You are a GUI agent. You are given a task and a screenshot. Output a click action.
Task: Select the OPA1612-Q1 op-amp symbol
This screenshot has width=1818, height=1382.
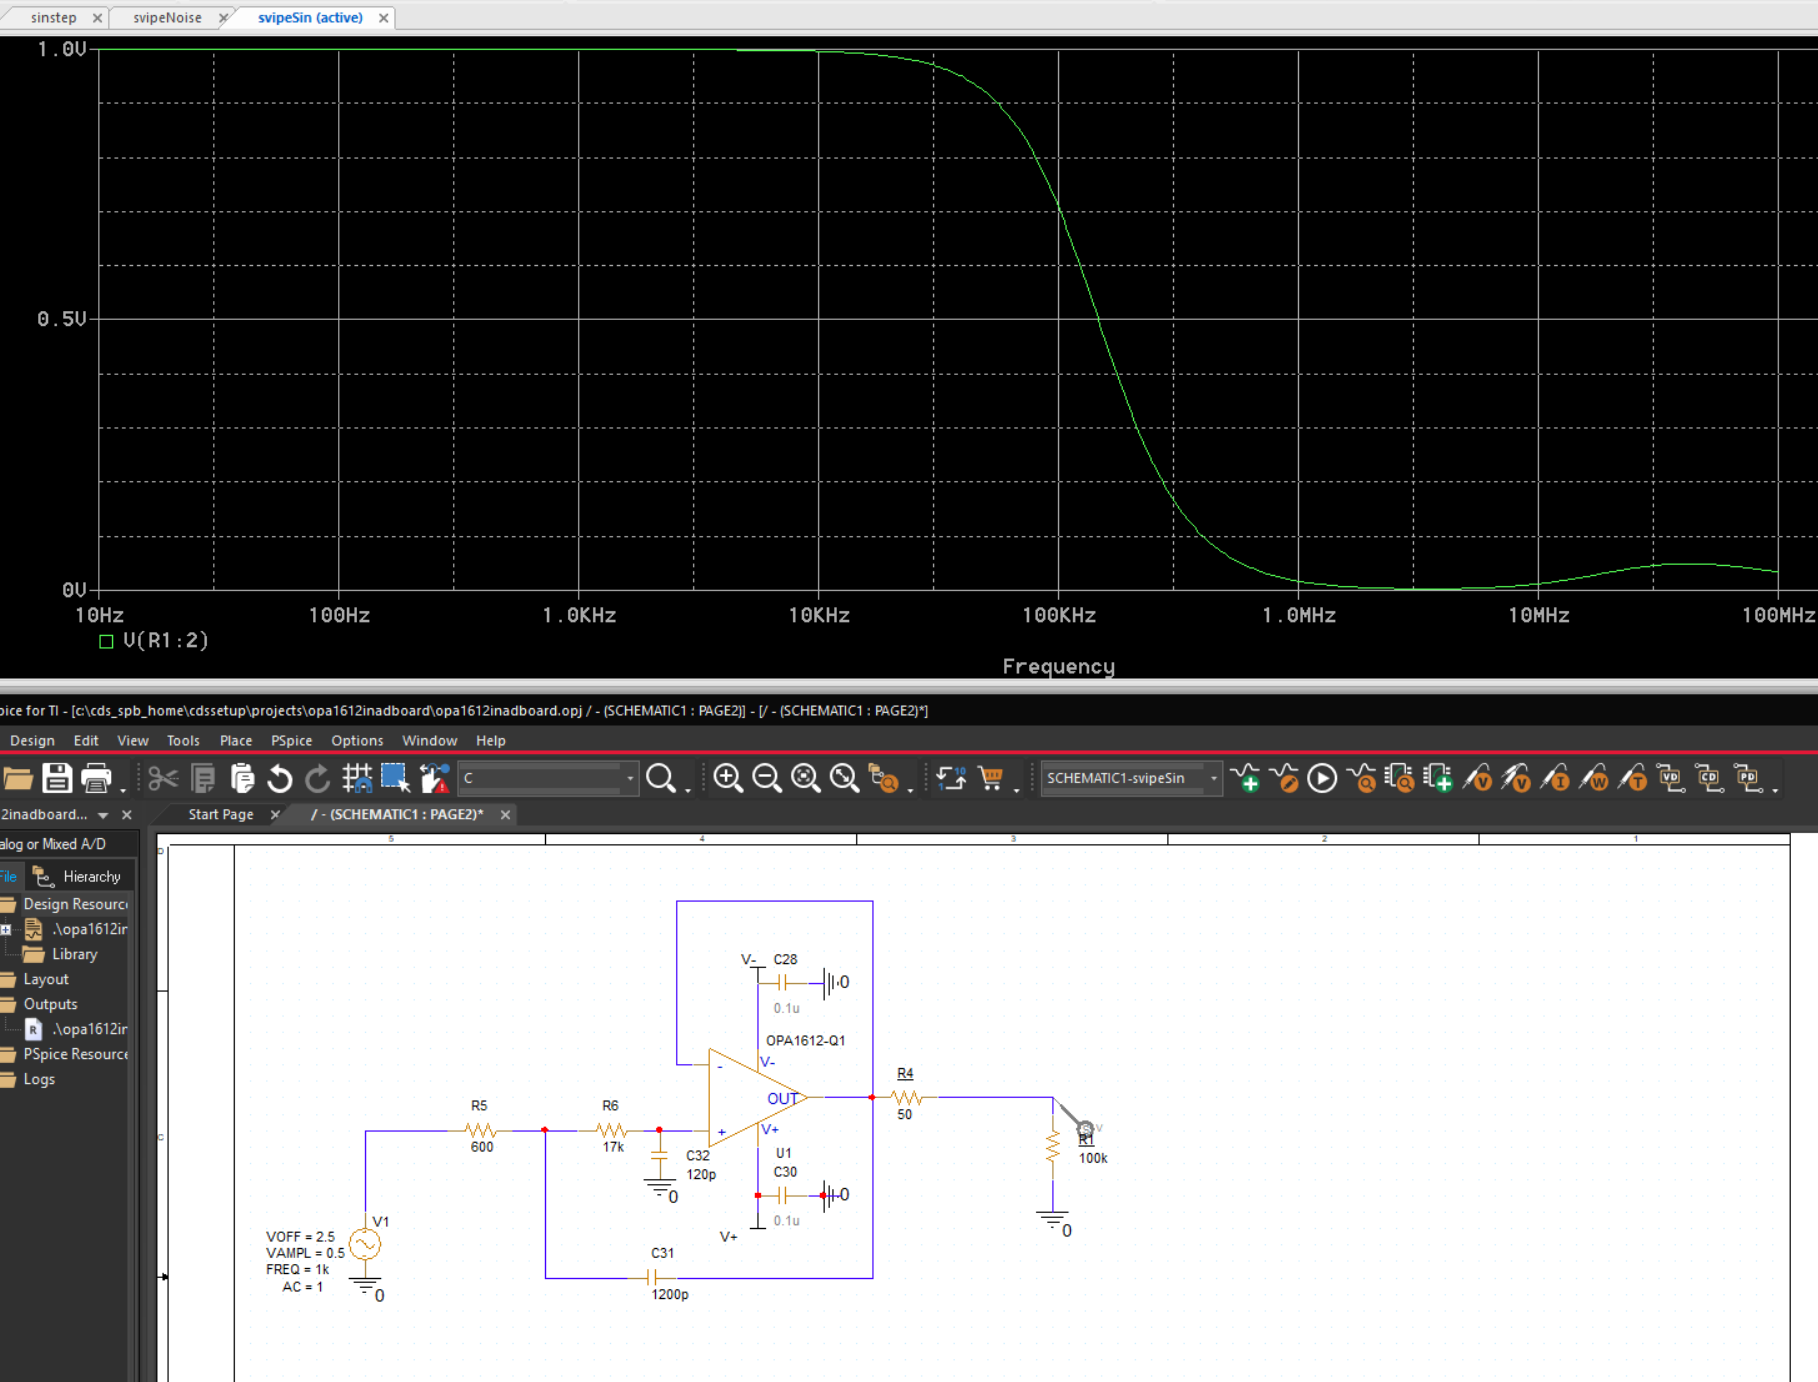point(756,1097)
